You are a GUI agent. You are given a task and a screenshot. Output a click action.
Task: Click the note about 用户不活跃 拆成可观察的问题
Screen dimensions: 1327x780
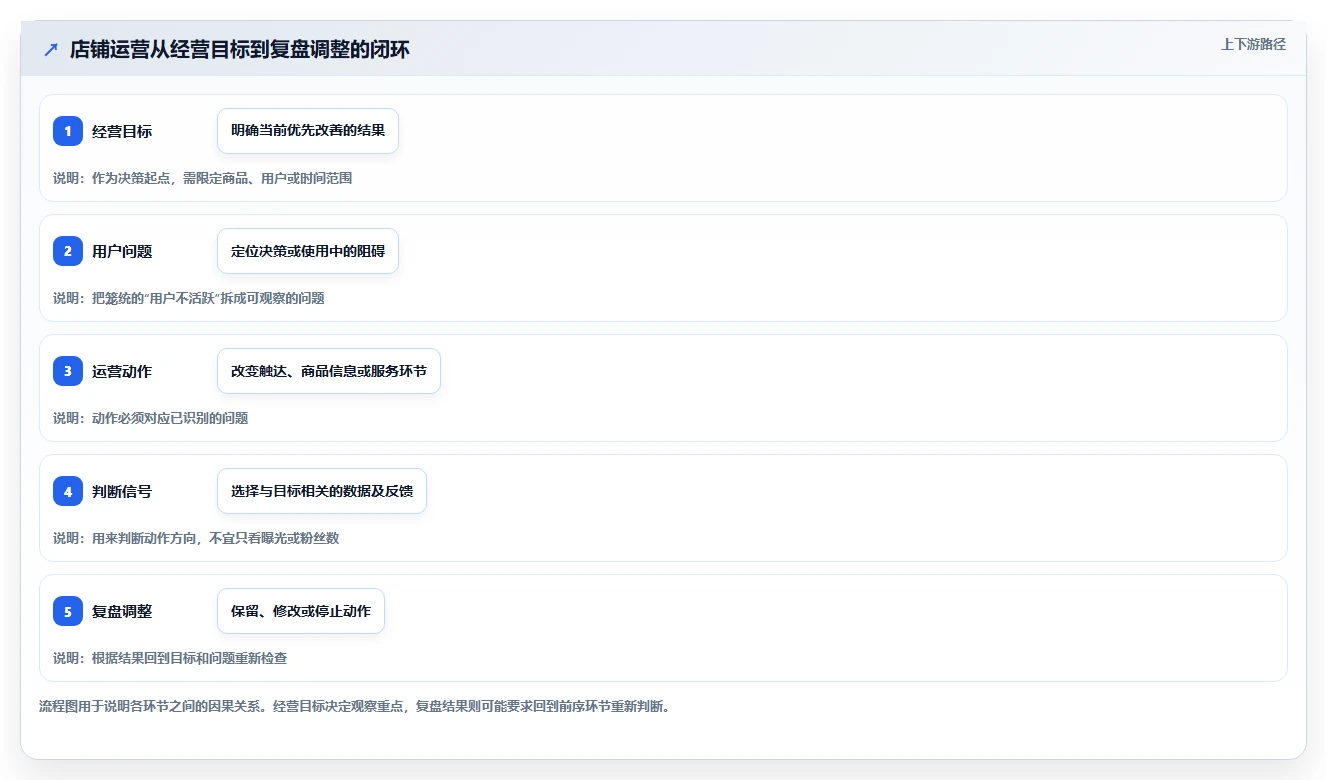click(x=189, y=298)
